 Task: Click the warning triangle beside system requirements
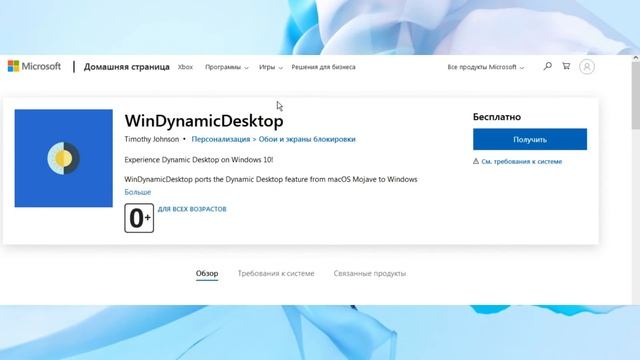point(476,161)
